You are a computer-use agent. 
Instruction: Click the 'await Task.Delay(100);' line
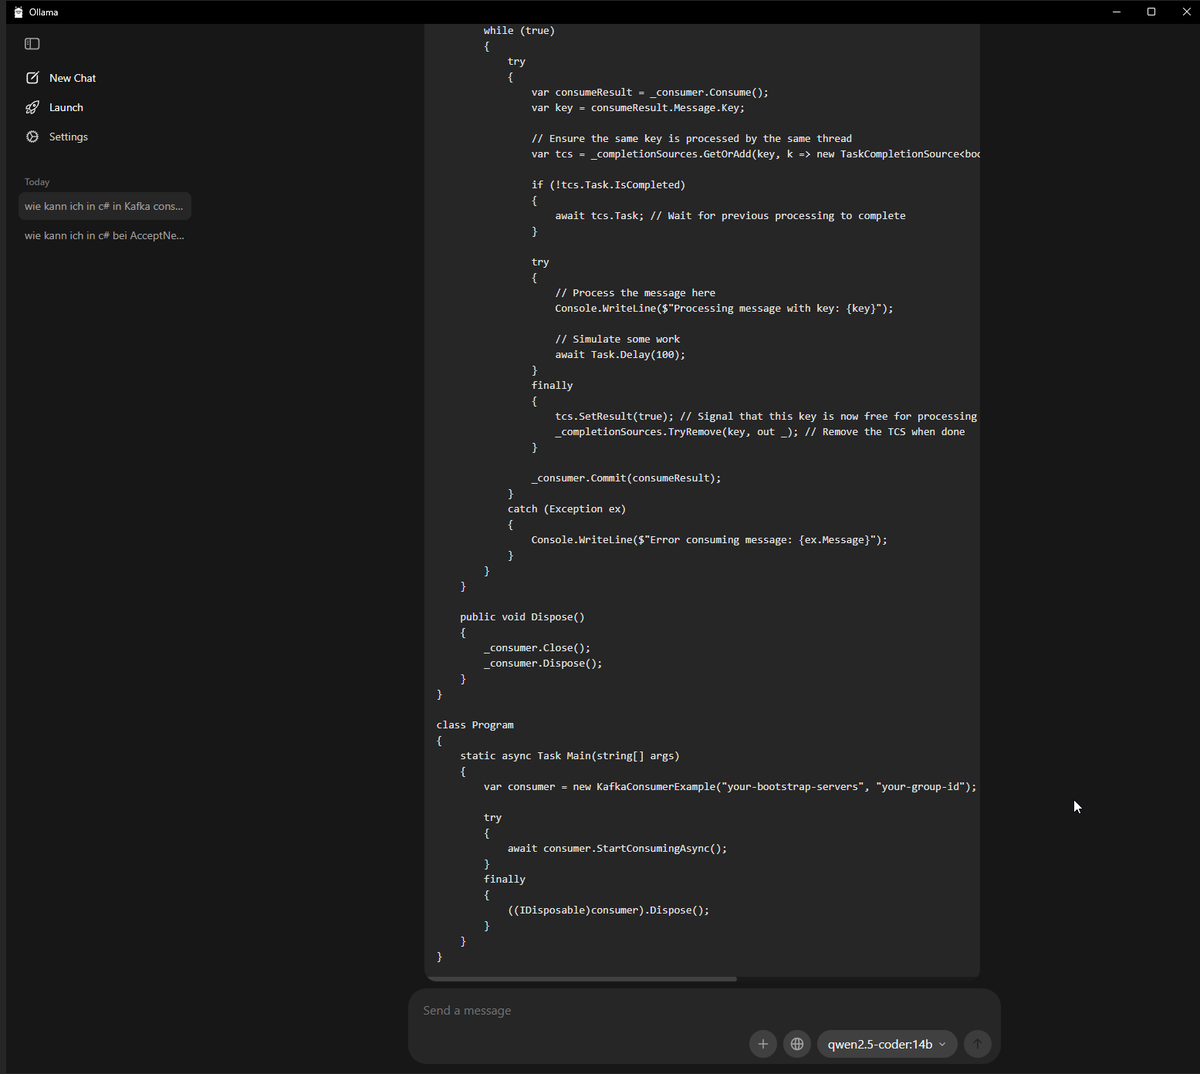pyautogui.click(x=620, y=355)
